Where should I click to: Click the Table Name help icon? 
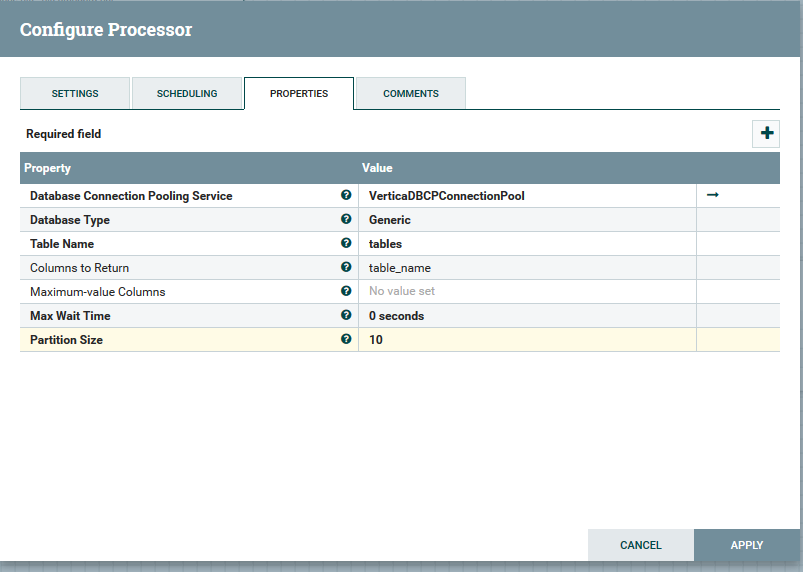coord(346,243)
